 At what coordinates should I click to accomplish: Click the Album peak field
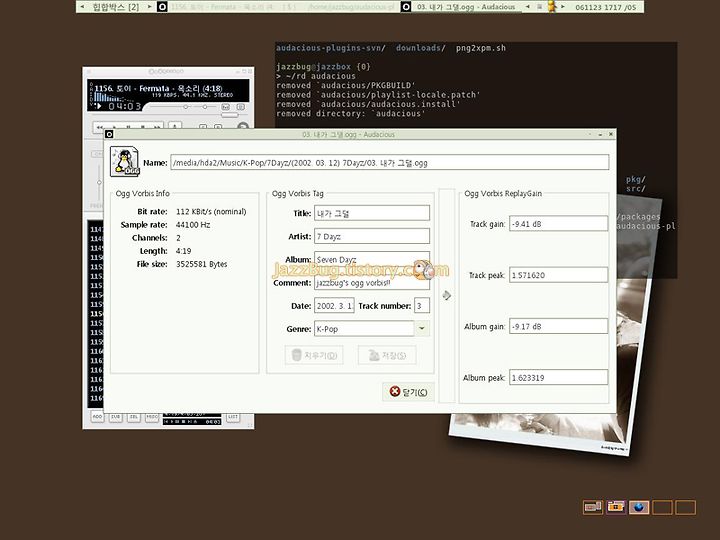558,377
